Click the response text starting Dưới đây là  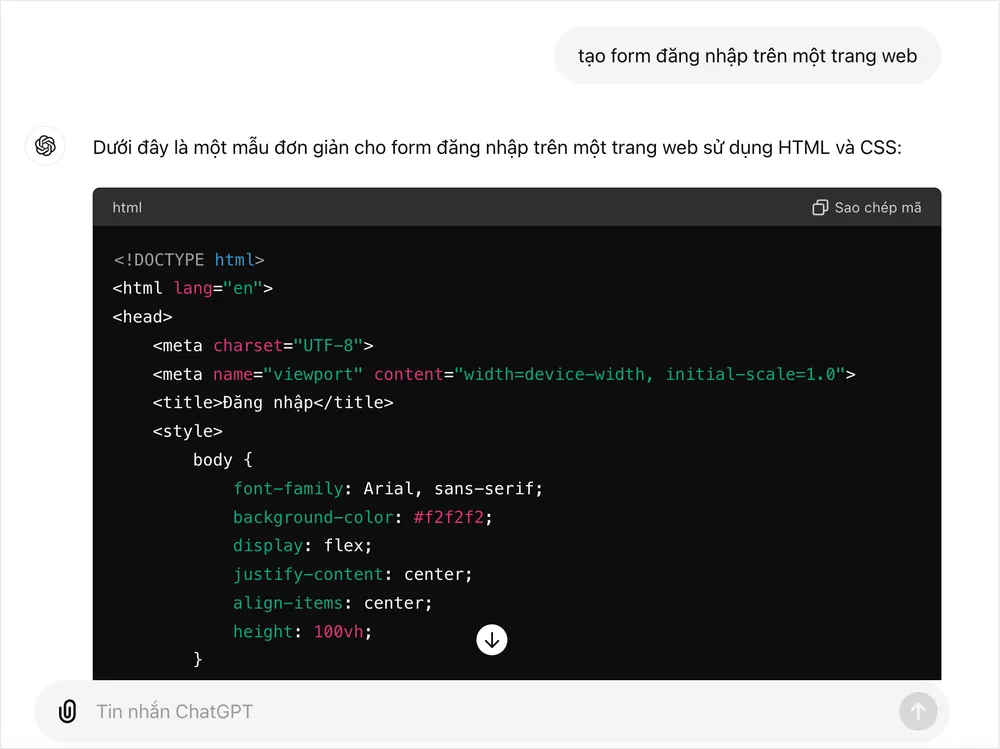click(x=497, y=147)
